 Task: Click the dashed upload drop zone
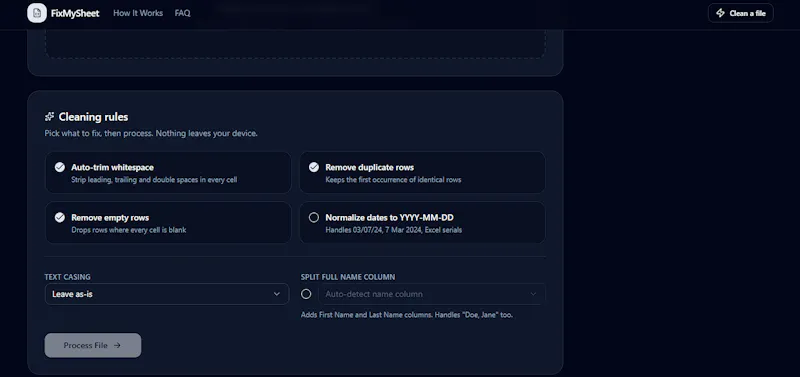click(x=295, y=44)
